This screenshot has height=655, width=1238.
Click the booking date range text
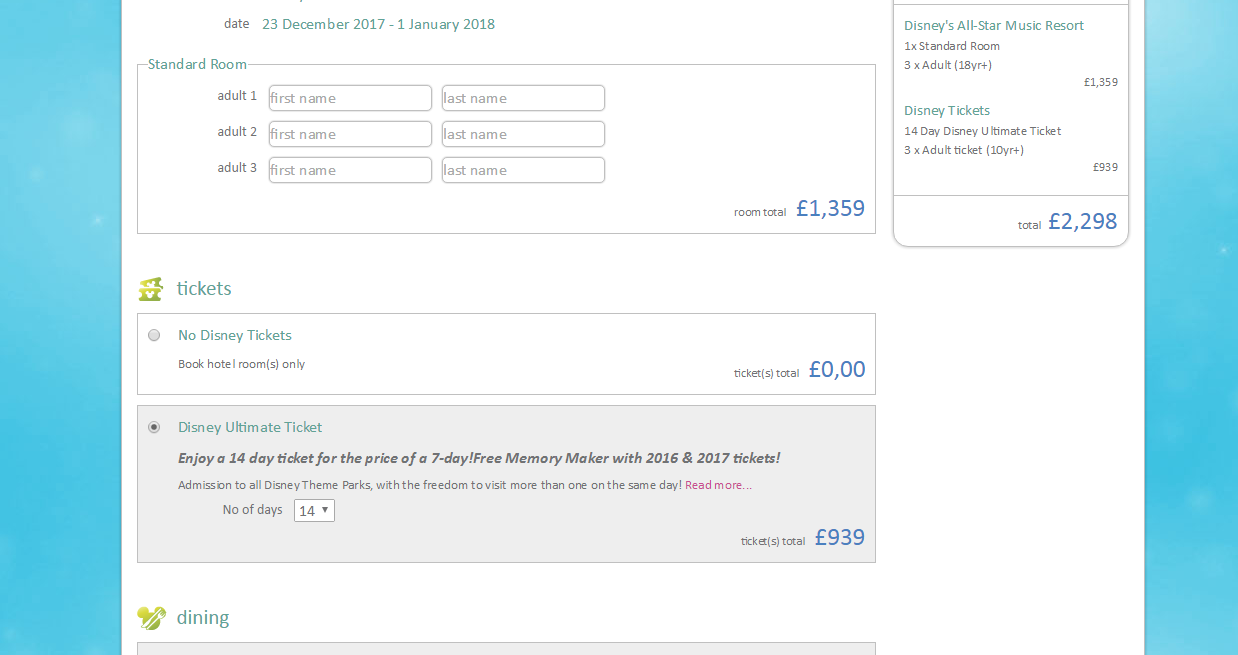378,24
